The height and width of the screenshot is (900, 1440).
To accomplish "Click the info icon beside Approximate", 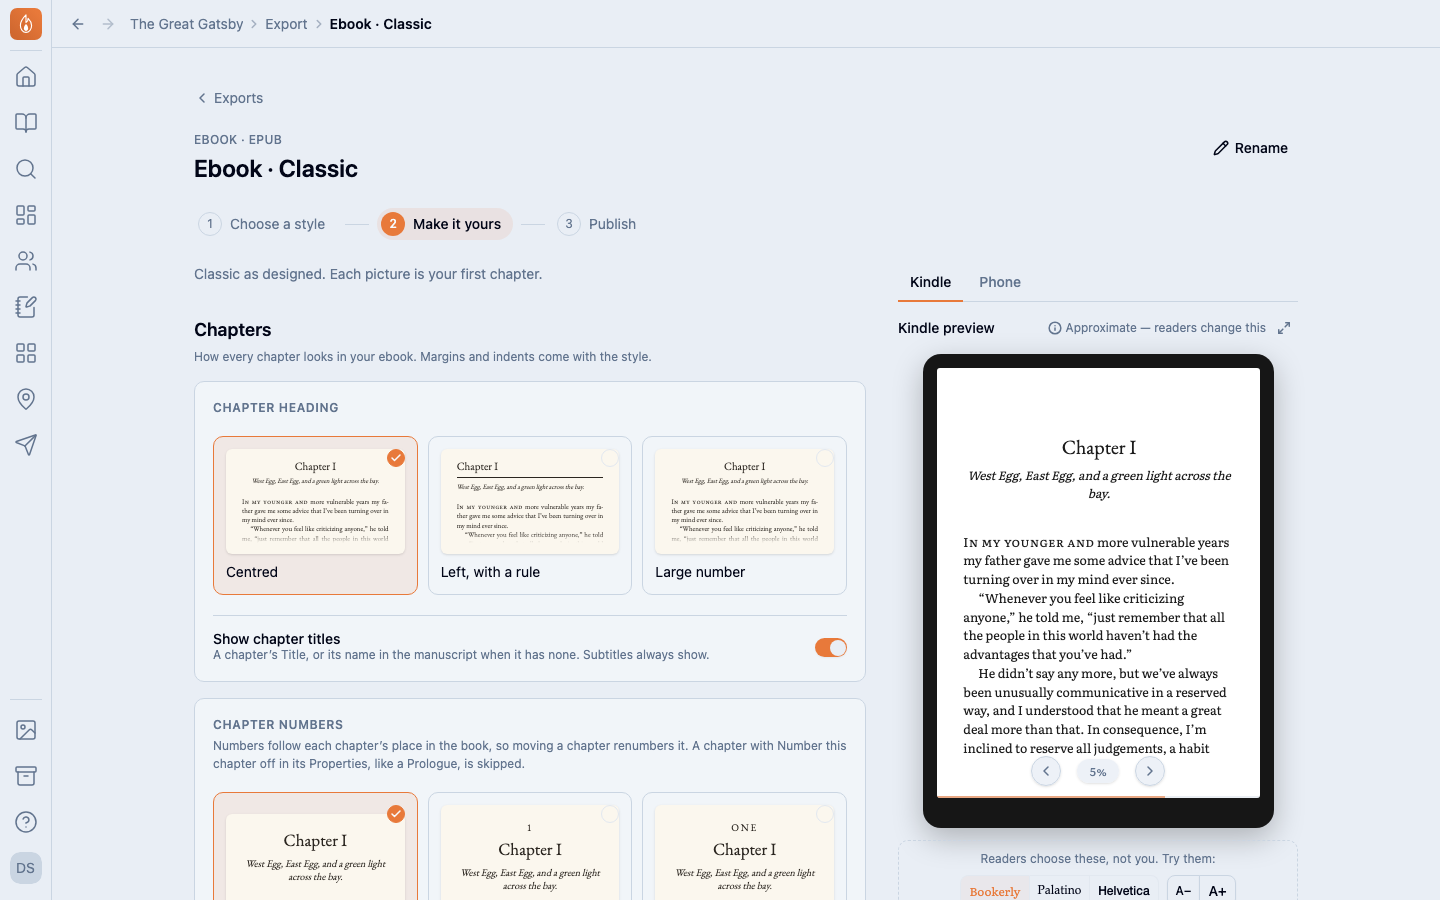I will click(x=1054, y=328).
